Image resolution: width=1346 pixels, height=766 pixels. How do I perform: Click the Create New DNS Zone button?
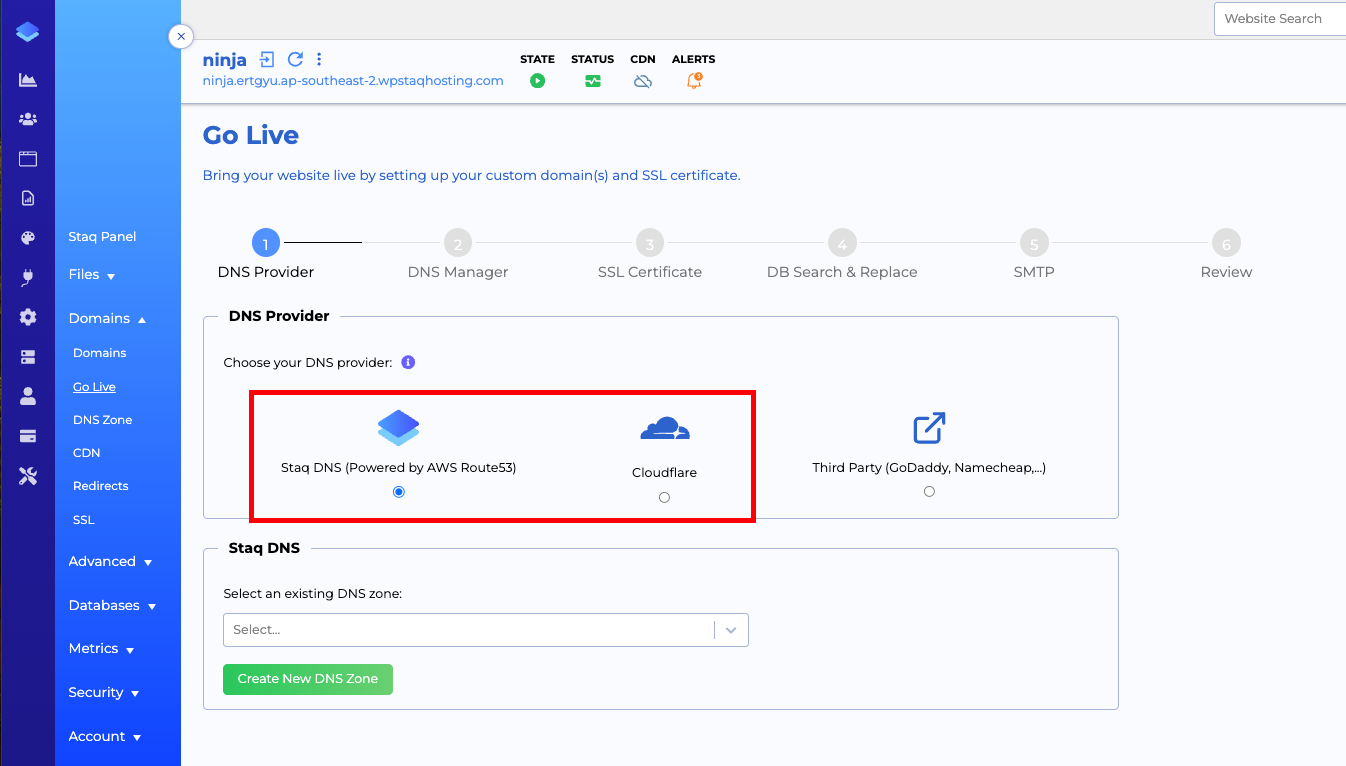(308, 679)
